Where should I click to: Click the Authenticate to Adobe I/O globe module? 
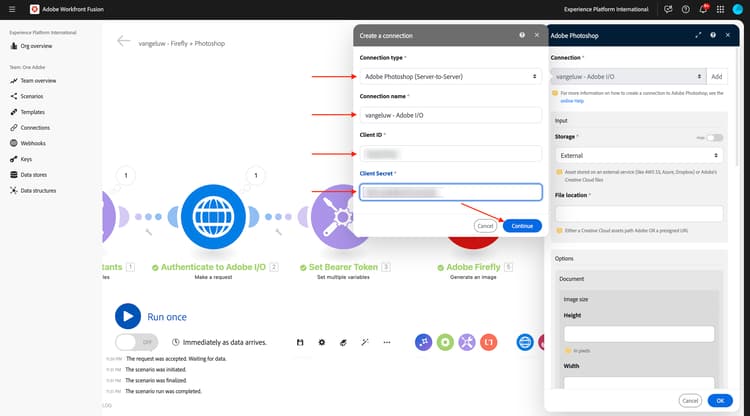213,217
